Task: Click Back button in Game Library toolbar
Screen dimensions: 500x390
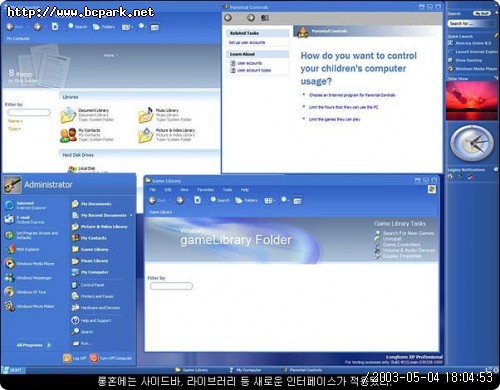Action: 157,200
